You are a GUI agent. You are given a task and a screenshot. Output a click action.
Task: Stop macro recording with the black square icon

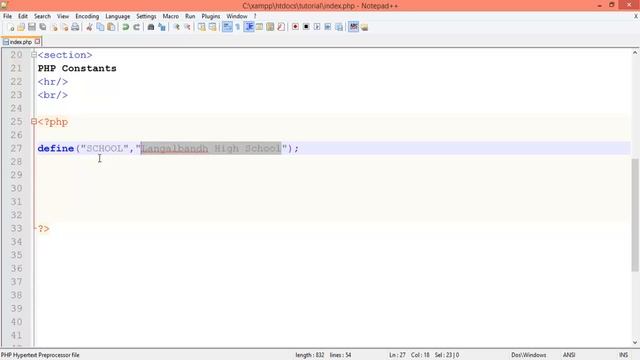pos(306,27)
